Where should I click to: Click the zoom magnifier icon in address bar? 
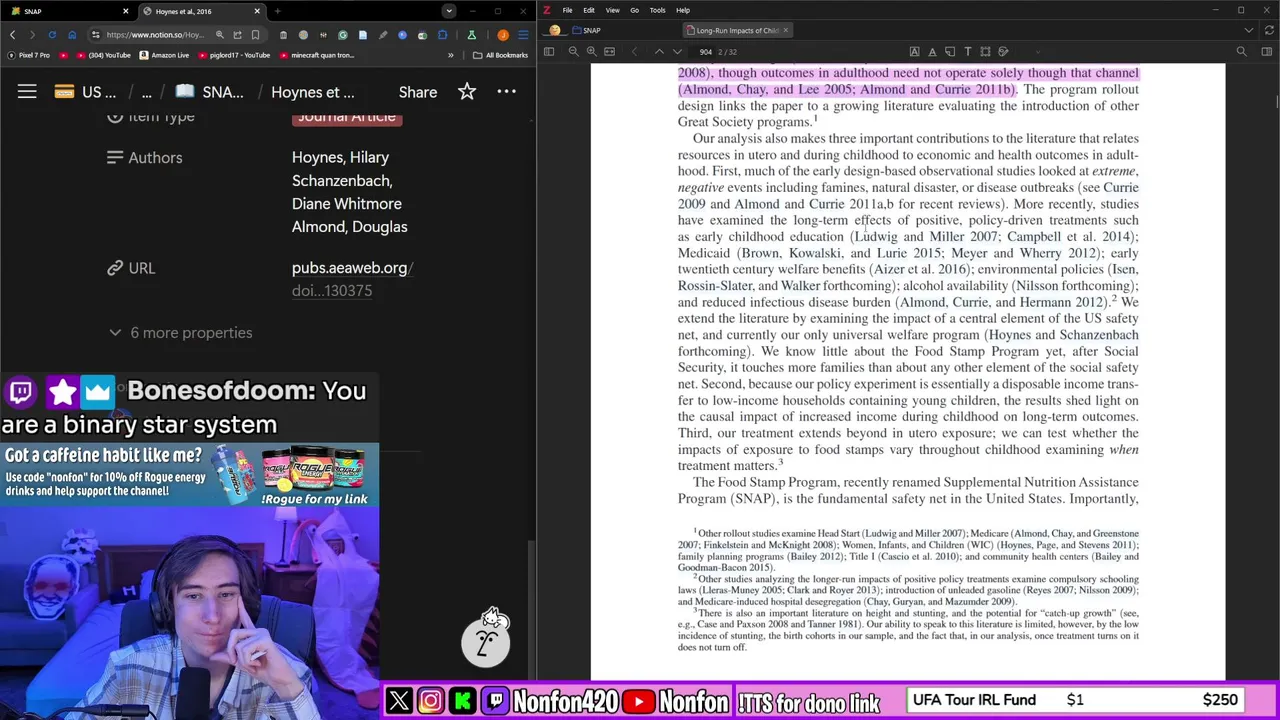(x=220, y=35)
